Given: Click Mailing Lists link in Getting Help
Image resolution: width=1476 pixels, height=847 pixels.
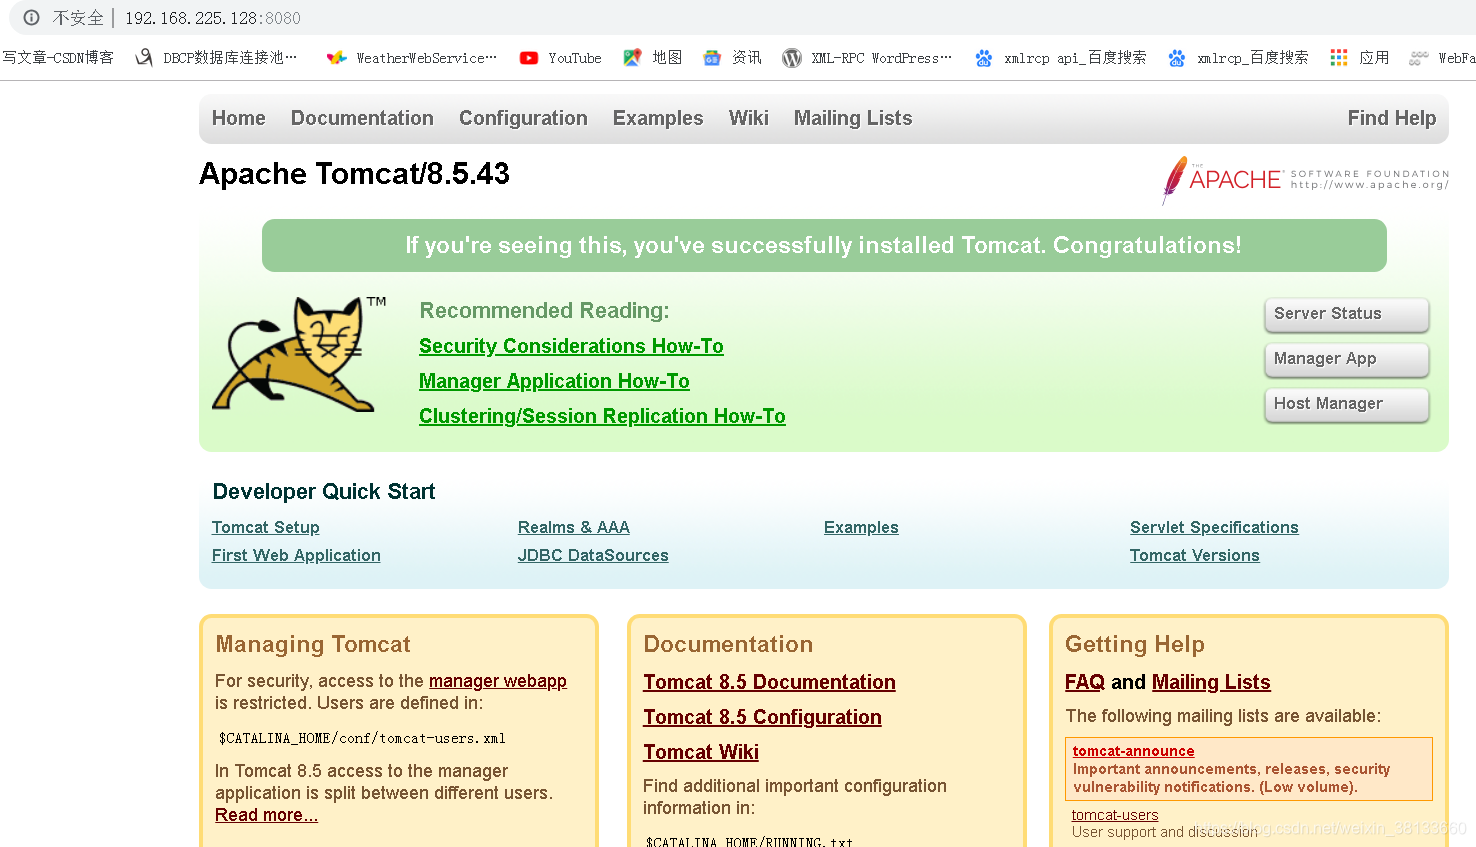Looking at the screenshot, I should click(x=1211, y=682).
